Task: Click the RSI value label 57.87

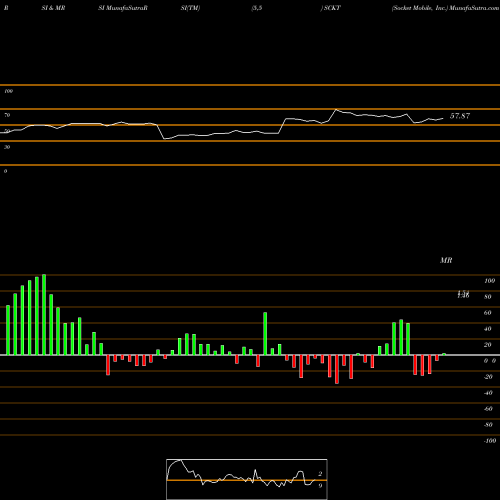Action: (x=460, y=116)
